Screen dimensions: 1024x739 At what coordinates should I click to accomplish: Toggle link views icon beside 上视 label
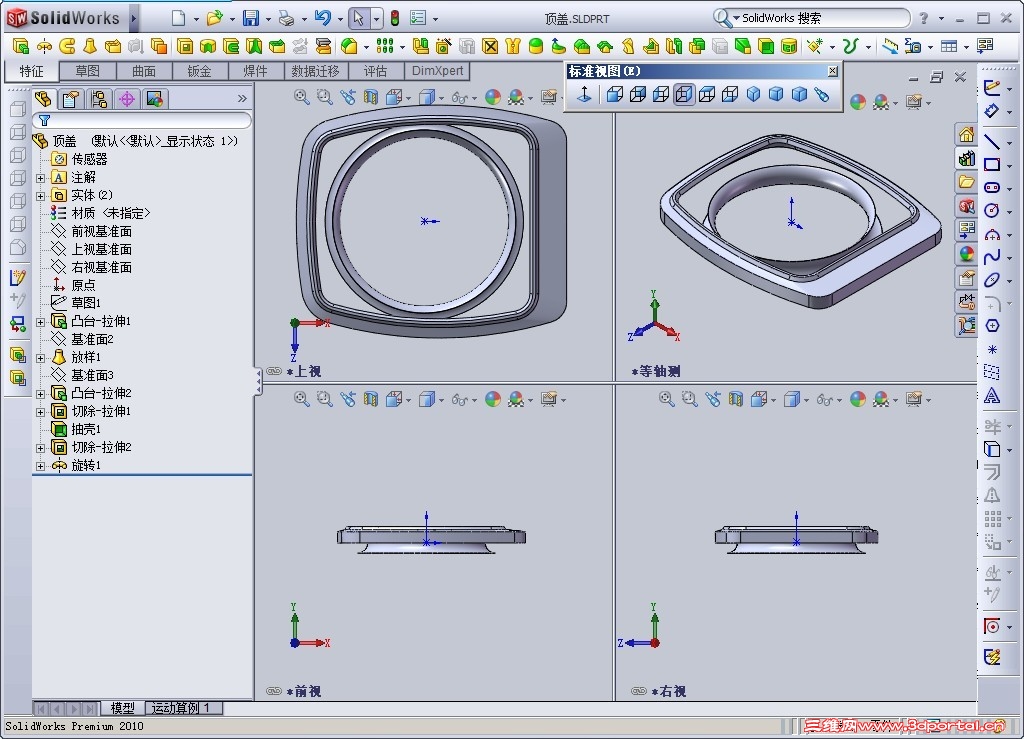(x=274, y=371)
